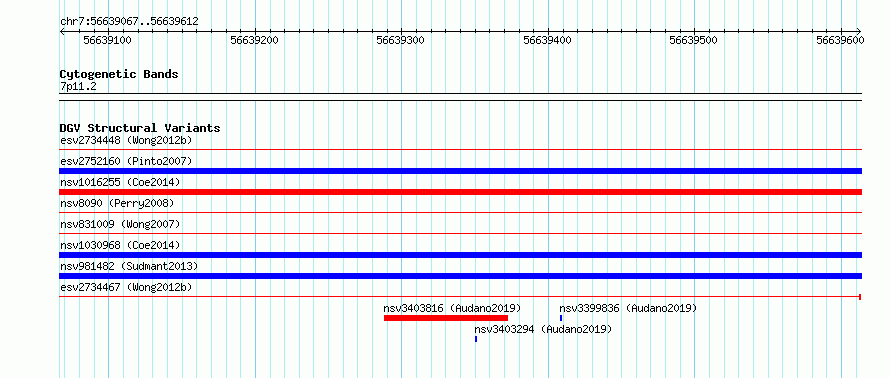This screenshot has height=378, width=890.
Task: Click the nsv3403816 (Audano2019) red bar
Action: (x=446, y=318)
